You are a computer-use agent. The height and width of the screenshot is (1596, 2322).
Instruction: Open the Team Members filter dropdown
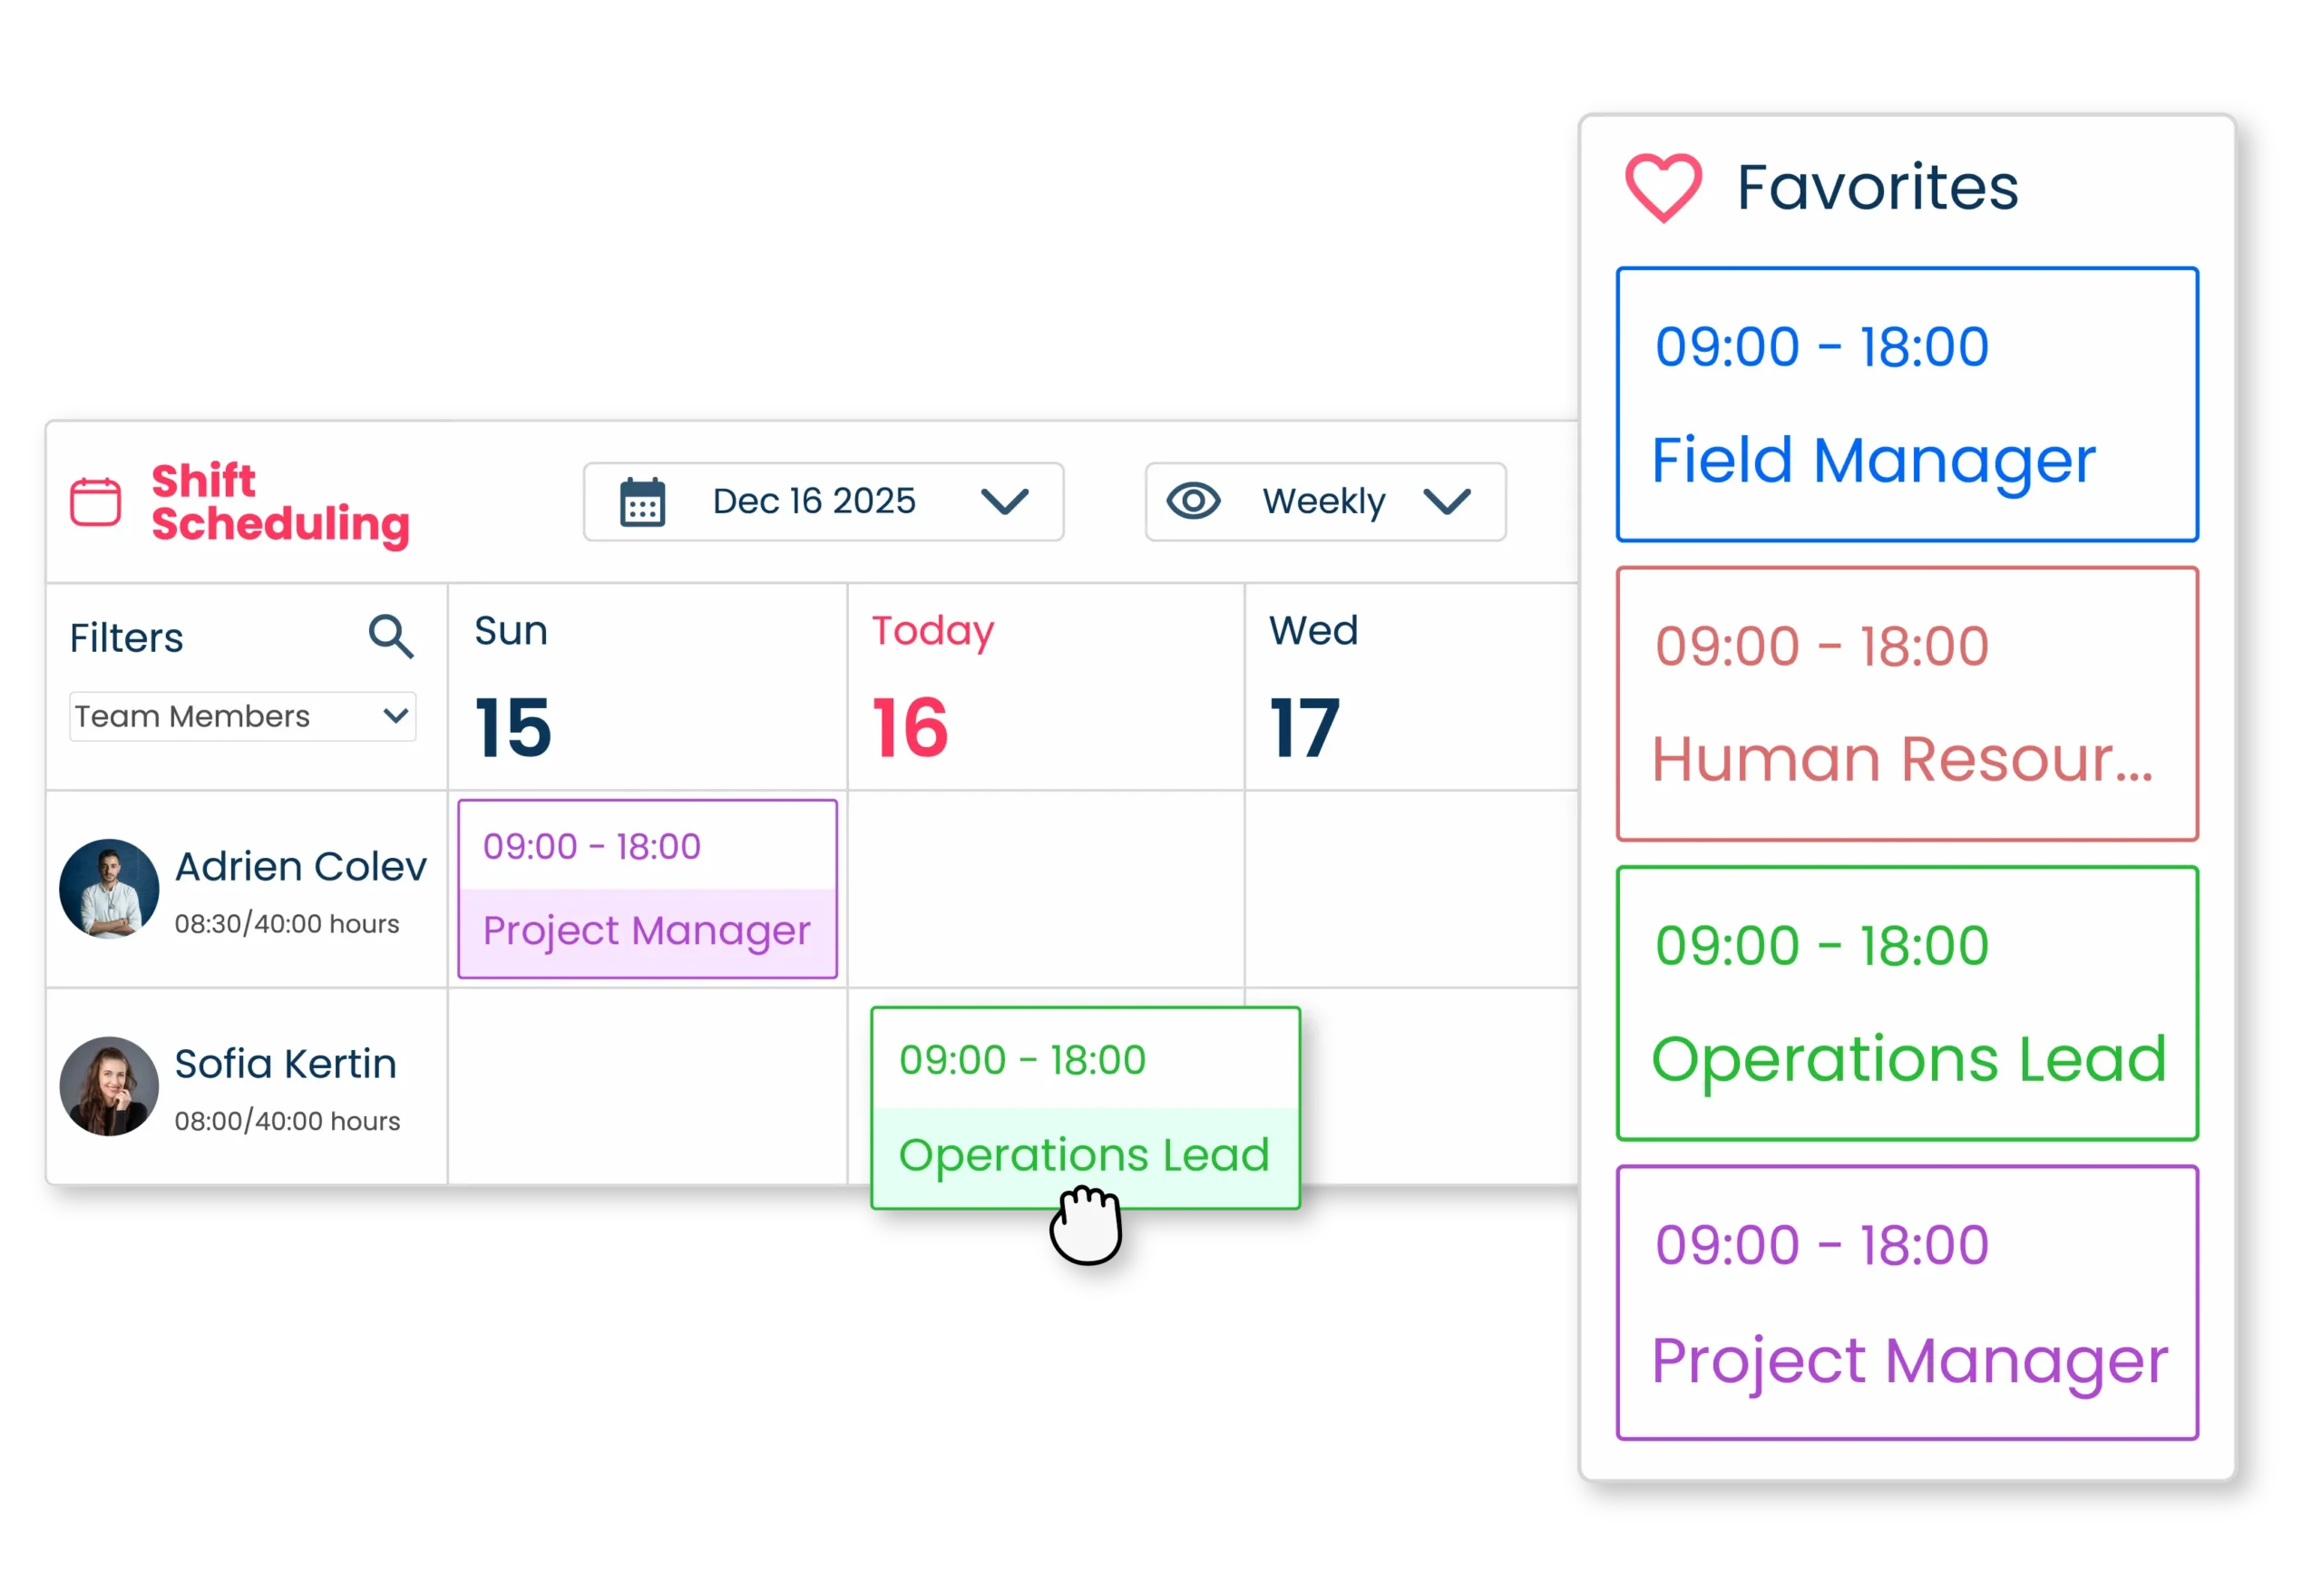[242, 717]
